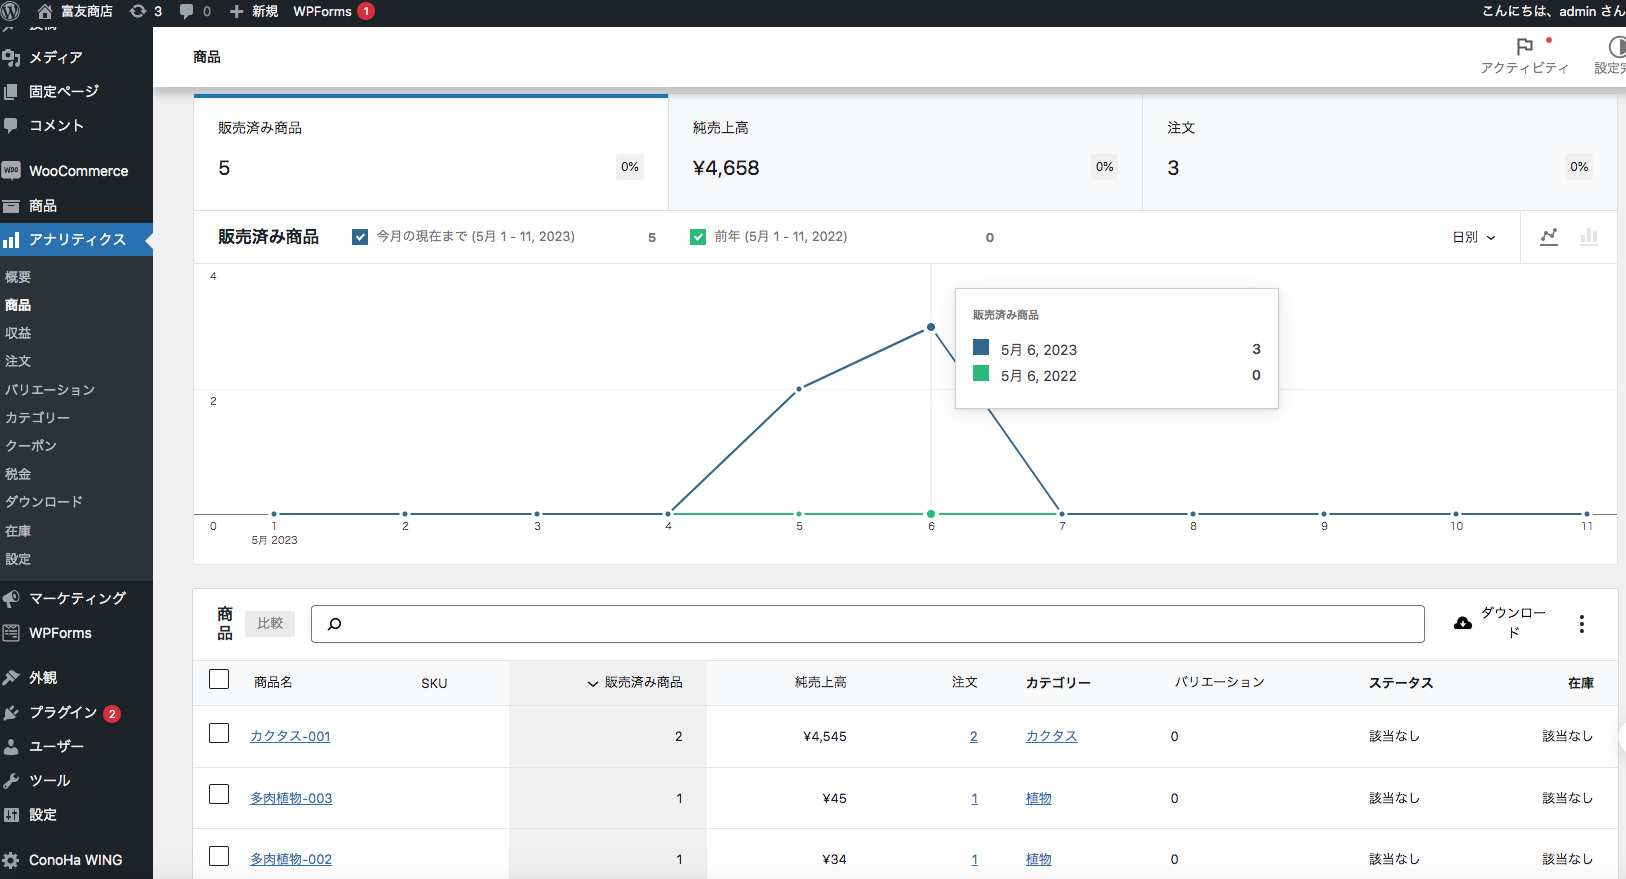Viewport: 1626px width, 879px height.
Task: Open ダウンロード analytics submenu
Action: (44, 502)
